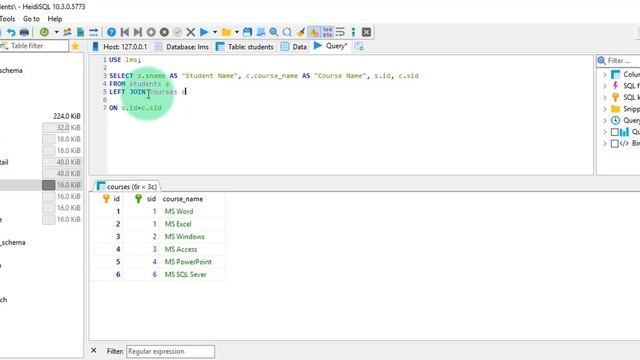640x360 pixels.
Task: Expand the Snippets helper node
Action: 605,109
